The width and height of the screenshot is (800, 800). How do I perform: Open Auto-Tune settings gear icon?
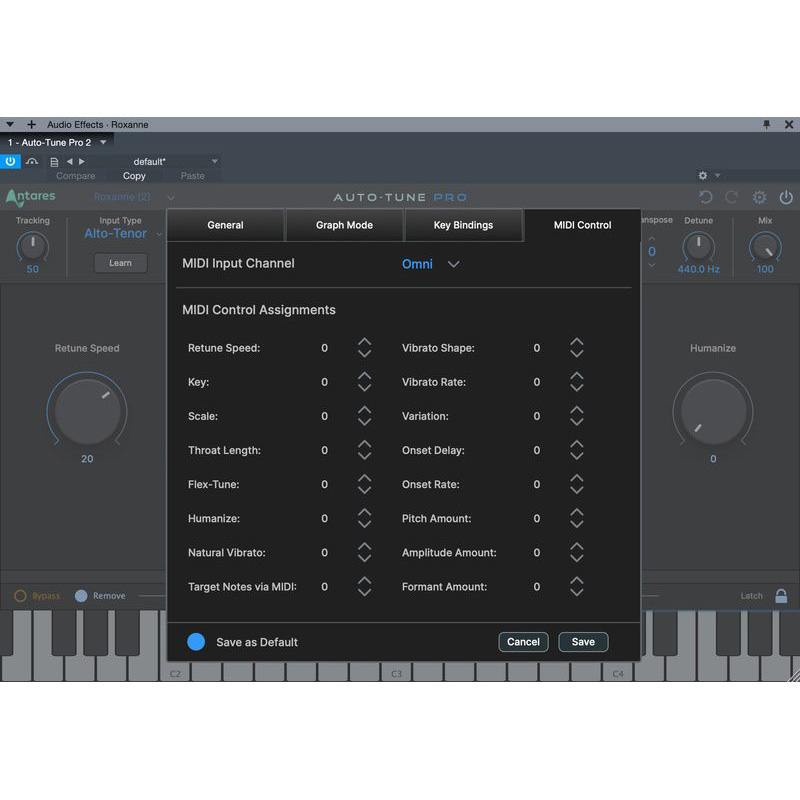[759, 197]
